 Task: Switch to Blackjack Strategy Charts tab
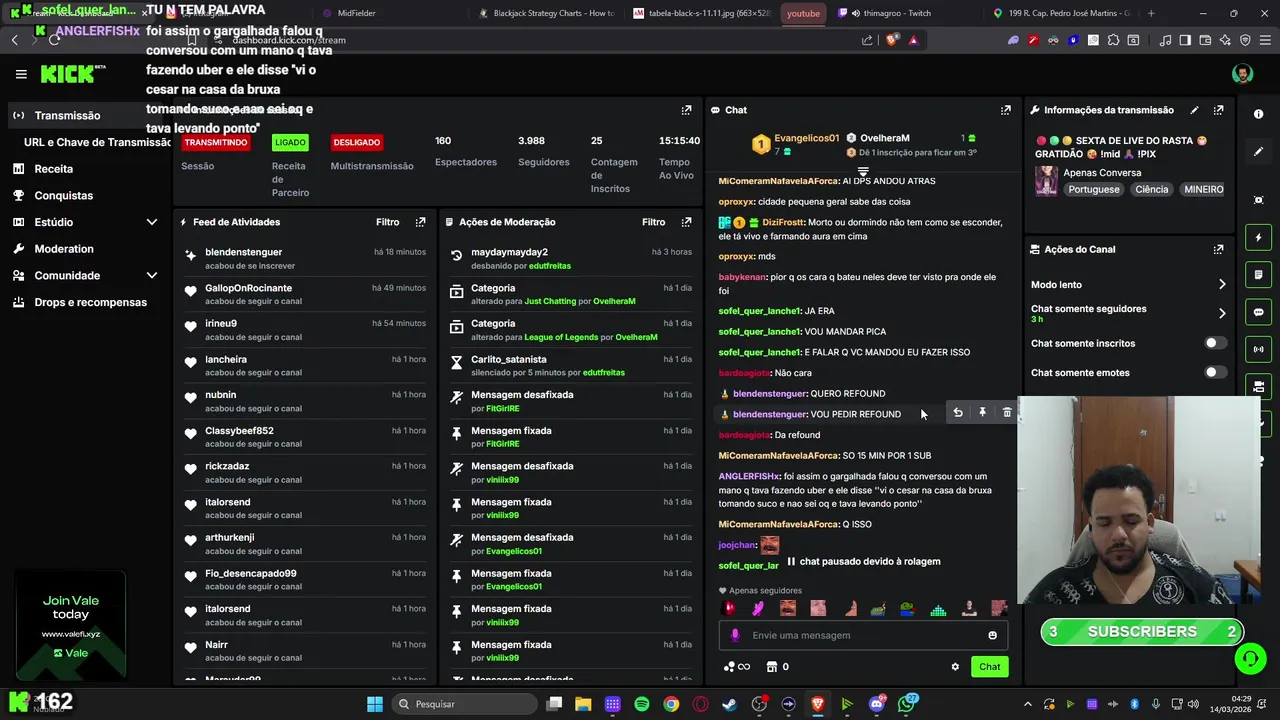coord(548,13)
